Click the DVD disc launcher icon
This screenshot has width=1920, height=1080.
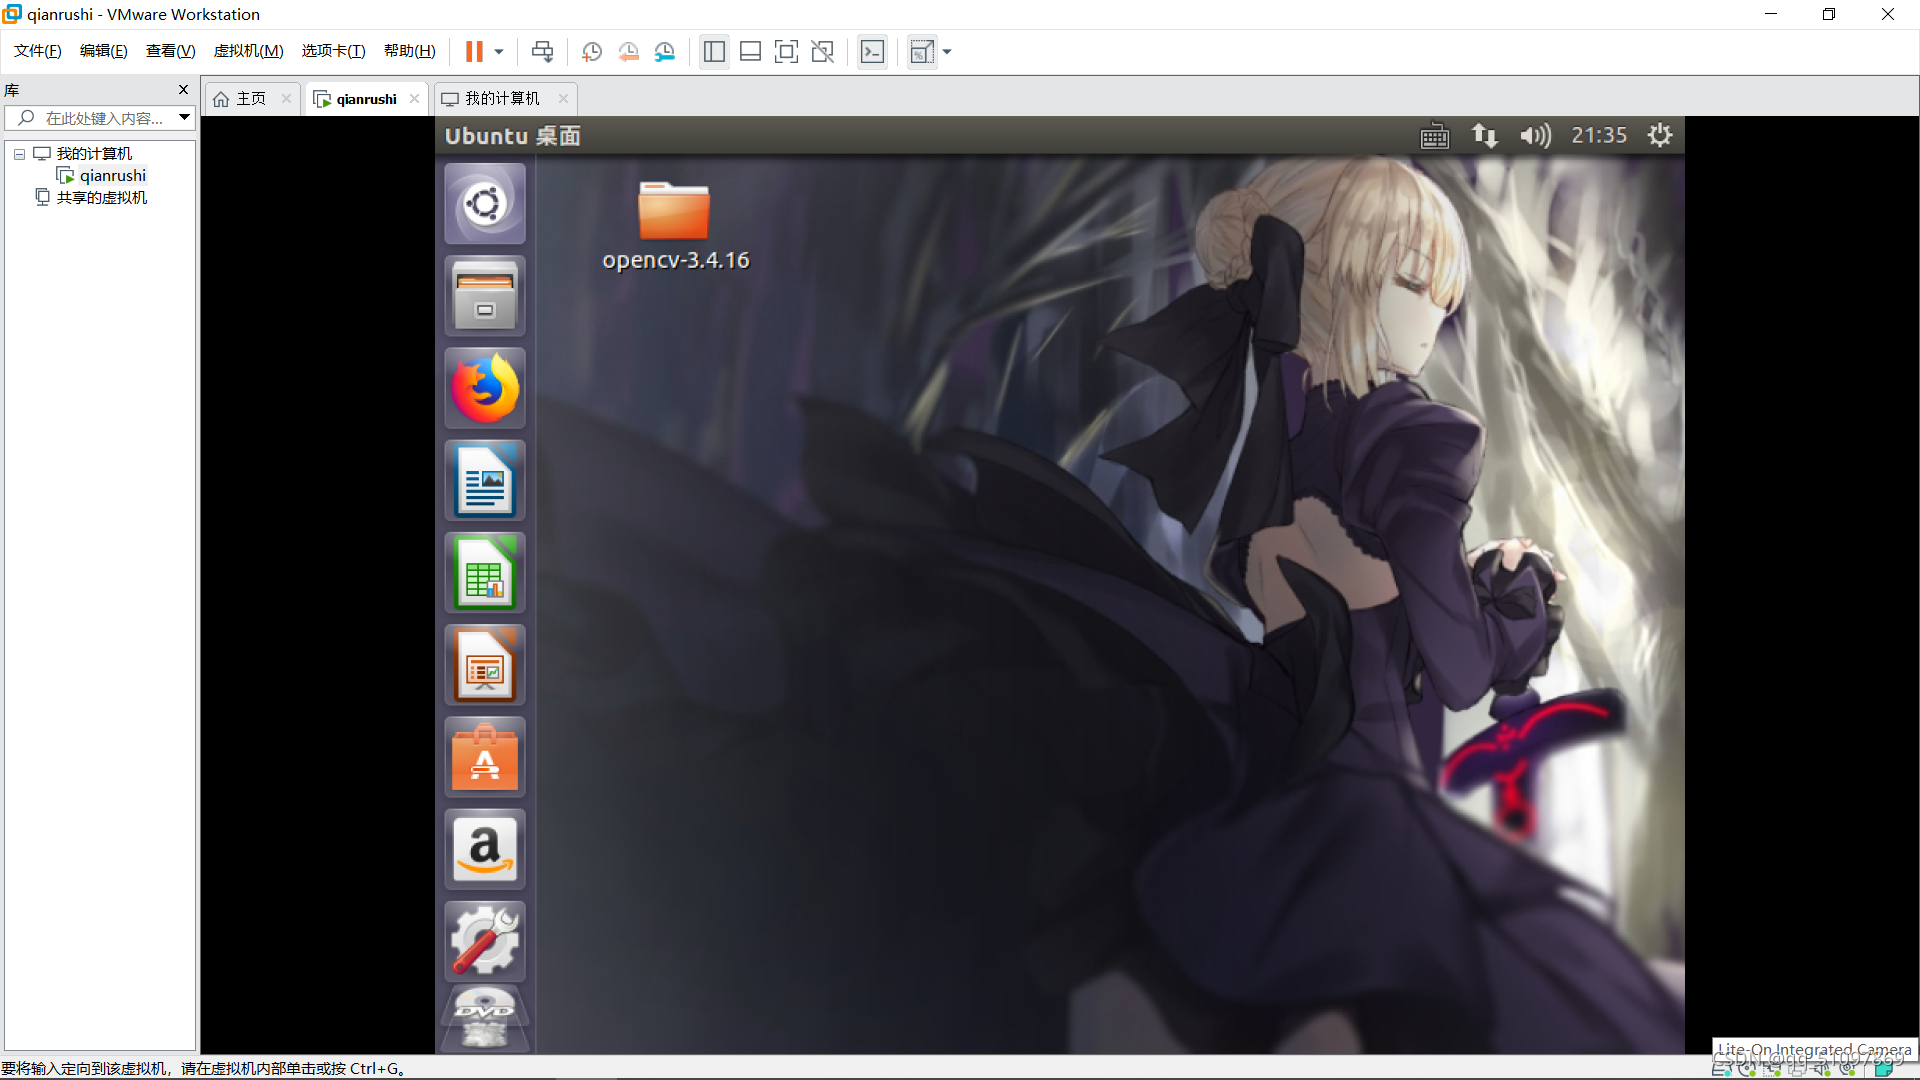[x=485, y=1019]
